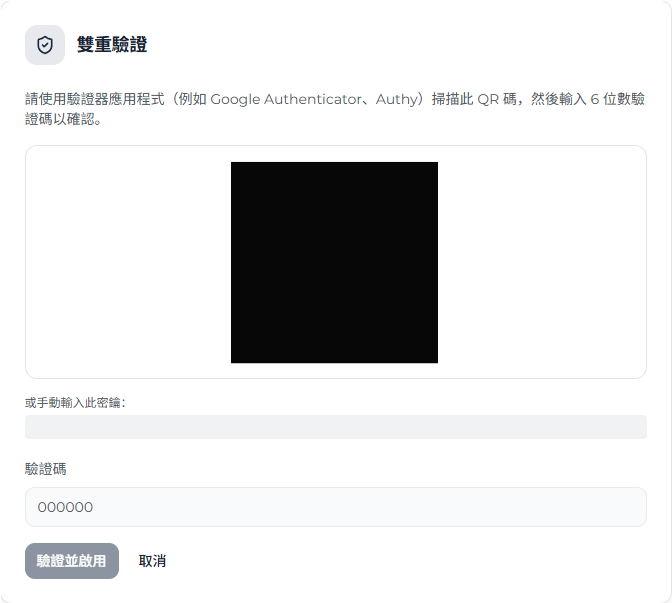Click the instruction text mentioning Google Authenticator
The height and width of the screenshot is (603, 672).
(x=335, y=108)
